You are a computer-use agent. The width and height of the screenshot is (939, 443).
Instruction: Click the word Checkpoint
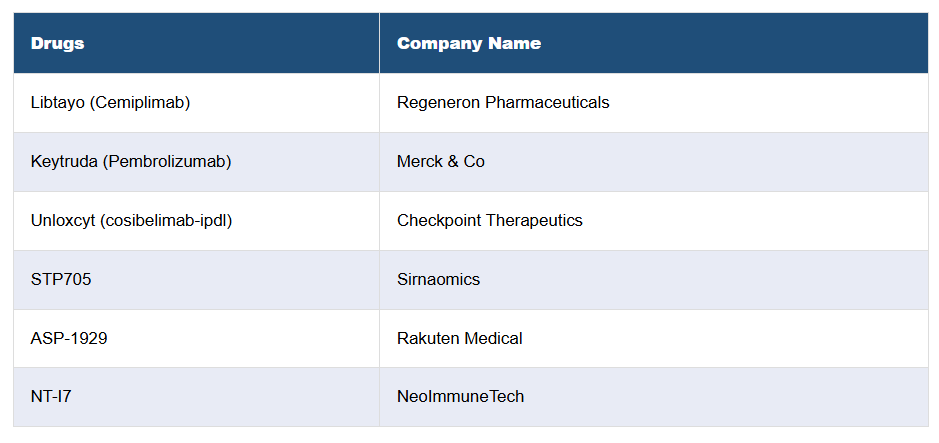point(439,221)
